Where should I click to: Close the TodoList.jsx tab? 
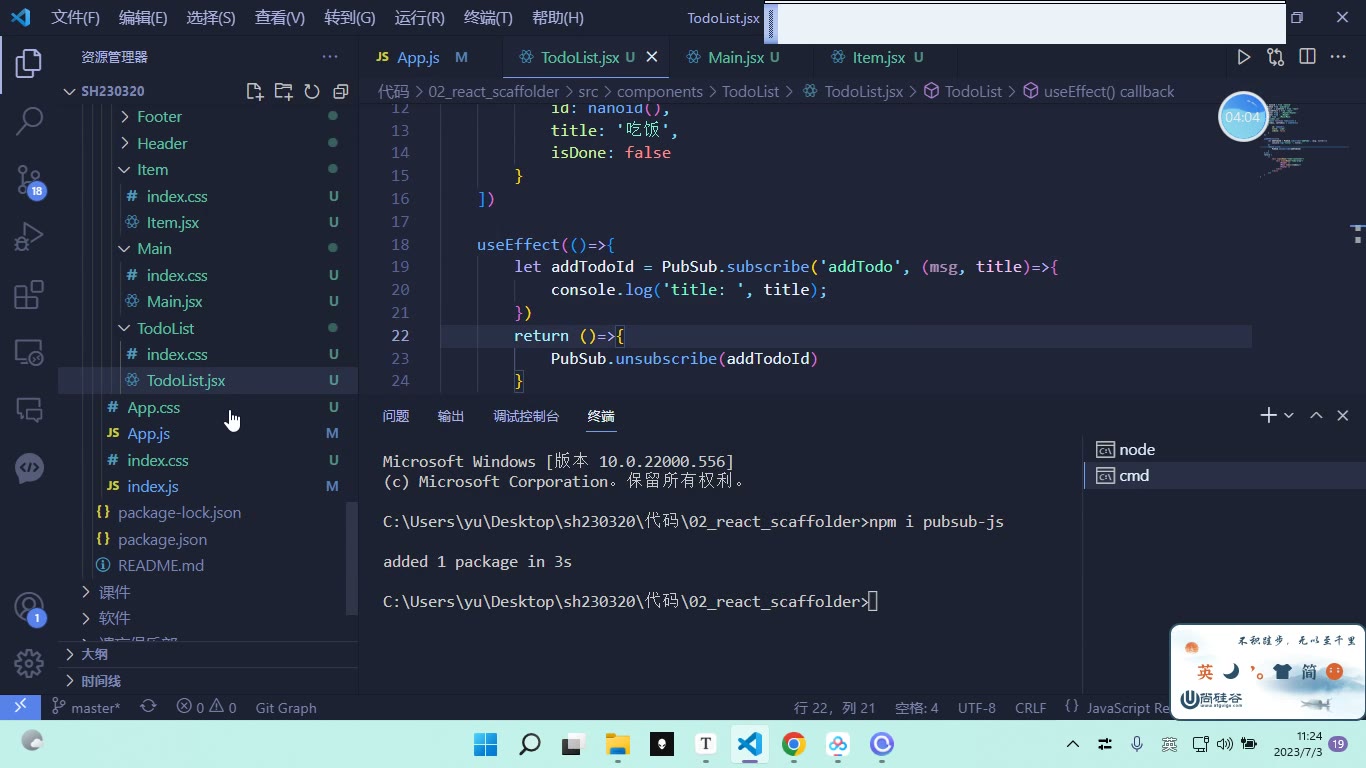tap(652, 57)
